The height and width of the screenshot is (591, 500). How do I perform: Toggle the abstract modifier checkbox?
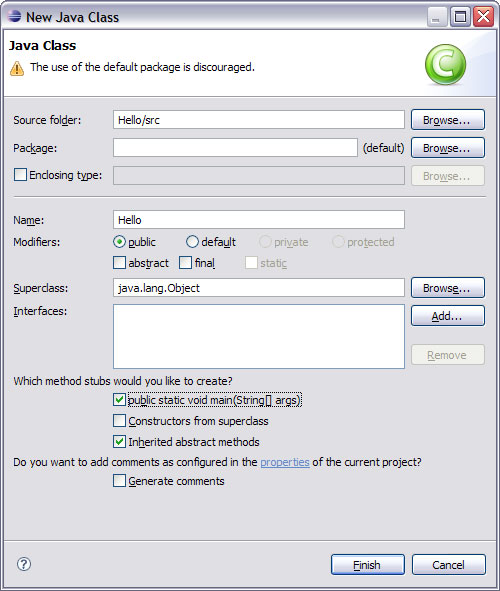click(x=119, y=263)
